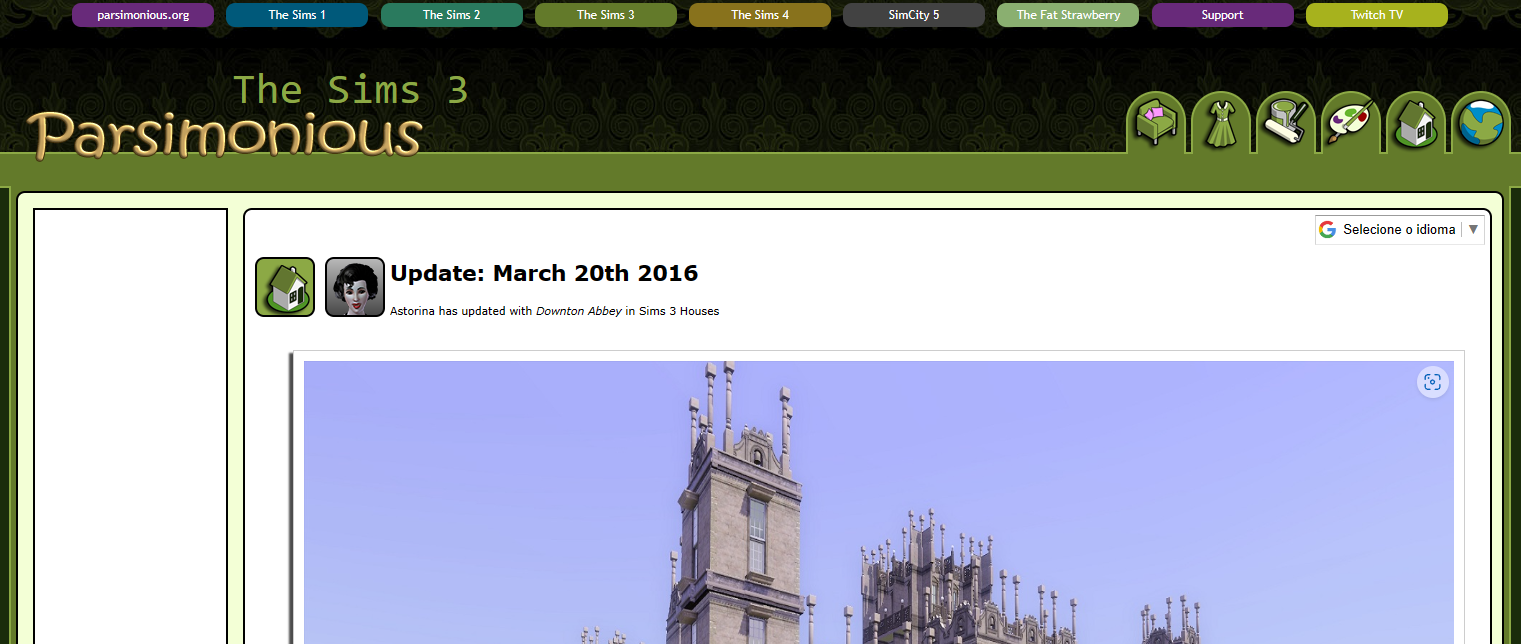Click Astorina's avatar portrait icon
Screen dimensions: 1521x644
coord(355,287)
